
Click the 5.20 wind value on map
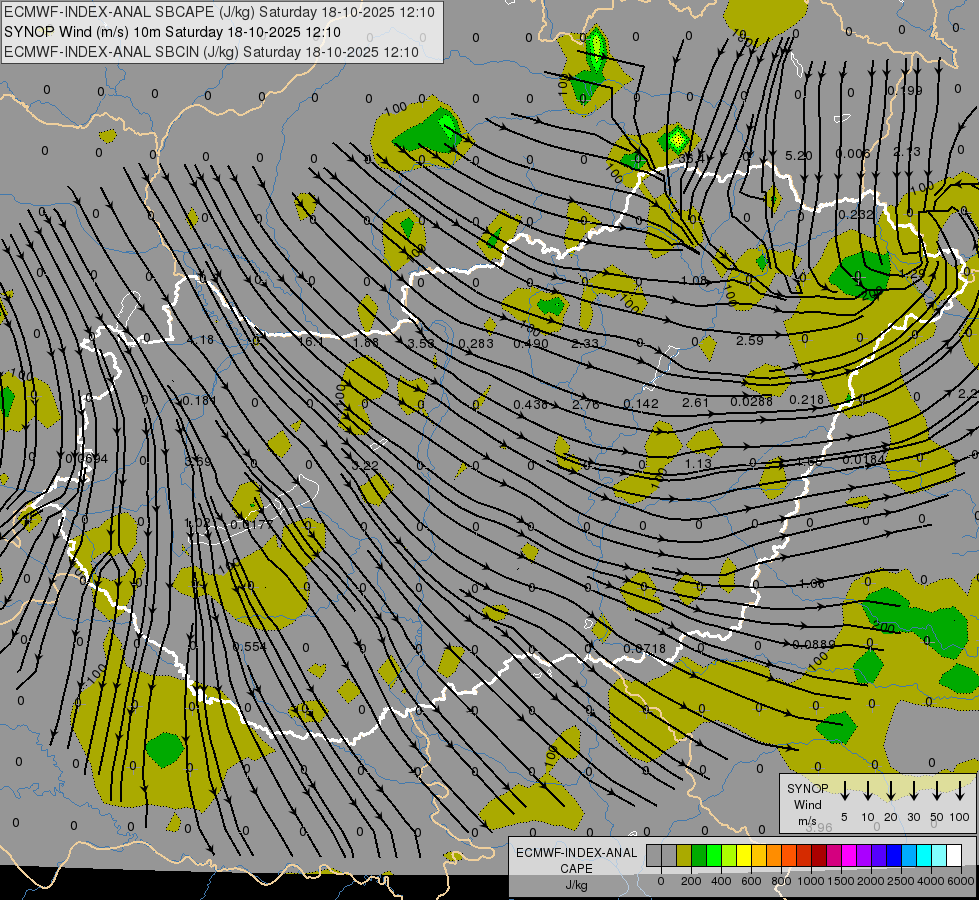click(798, 155)
